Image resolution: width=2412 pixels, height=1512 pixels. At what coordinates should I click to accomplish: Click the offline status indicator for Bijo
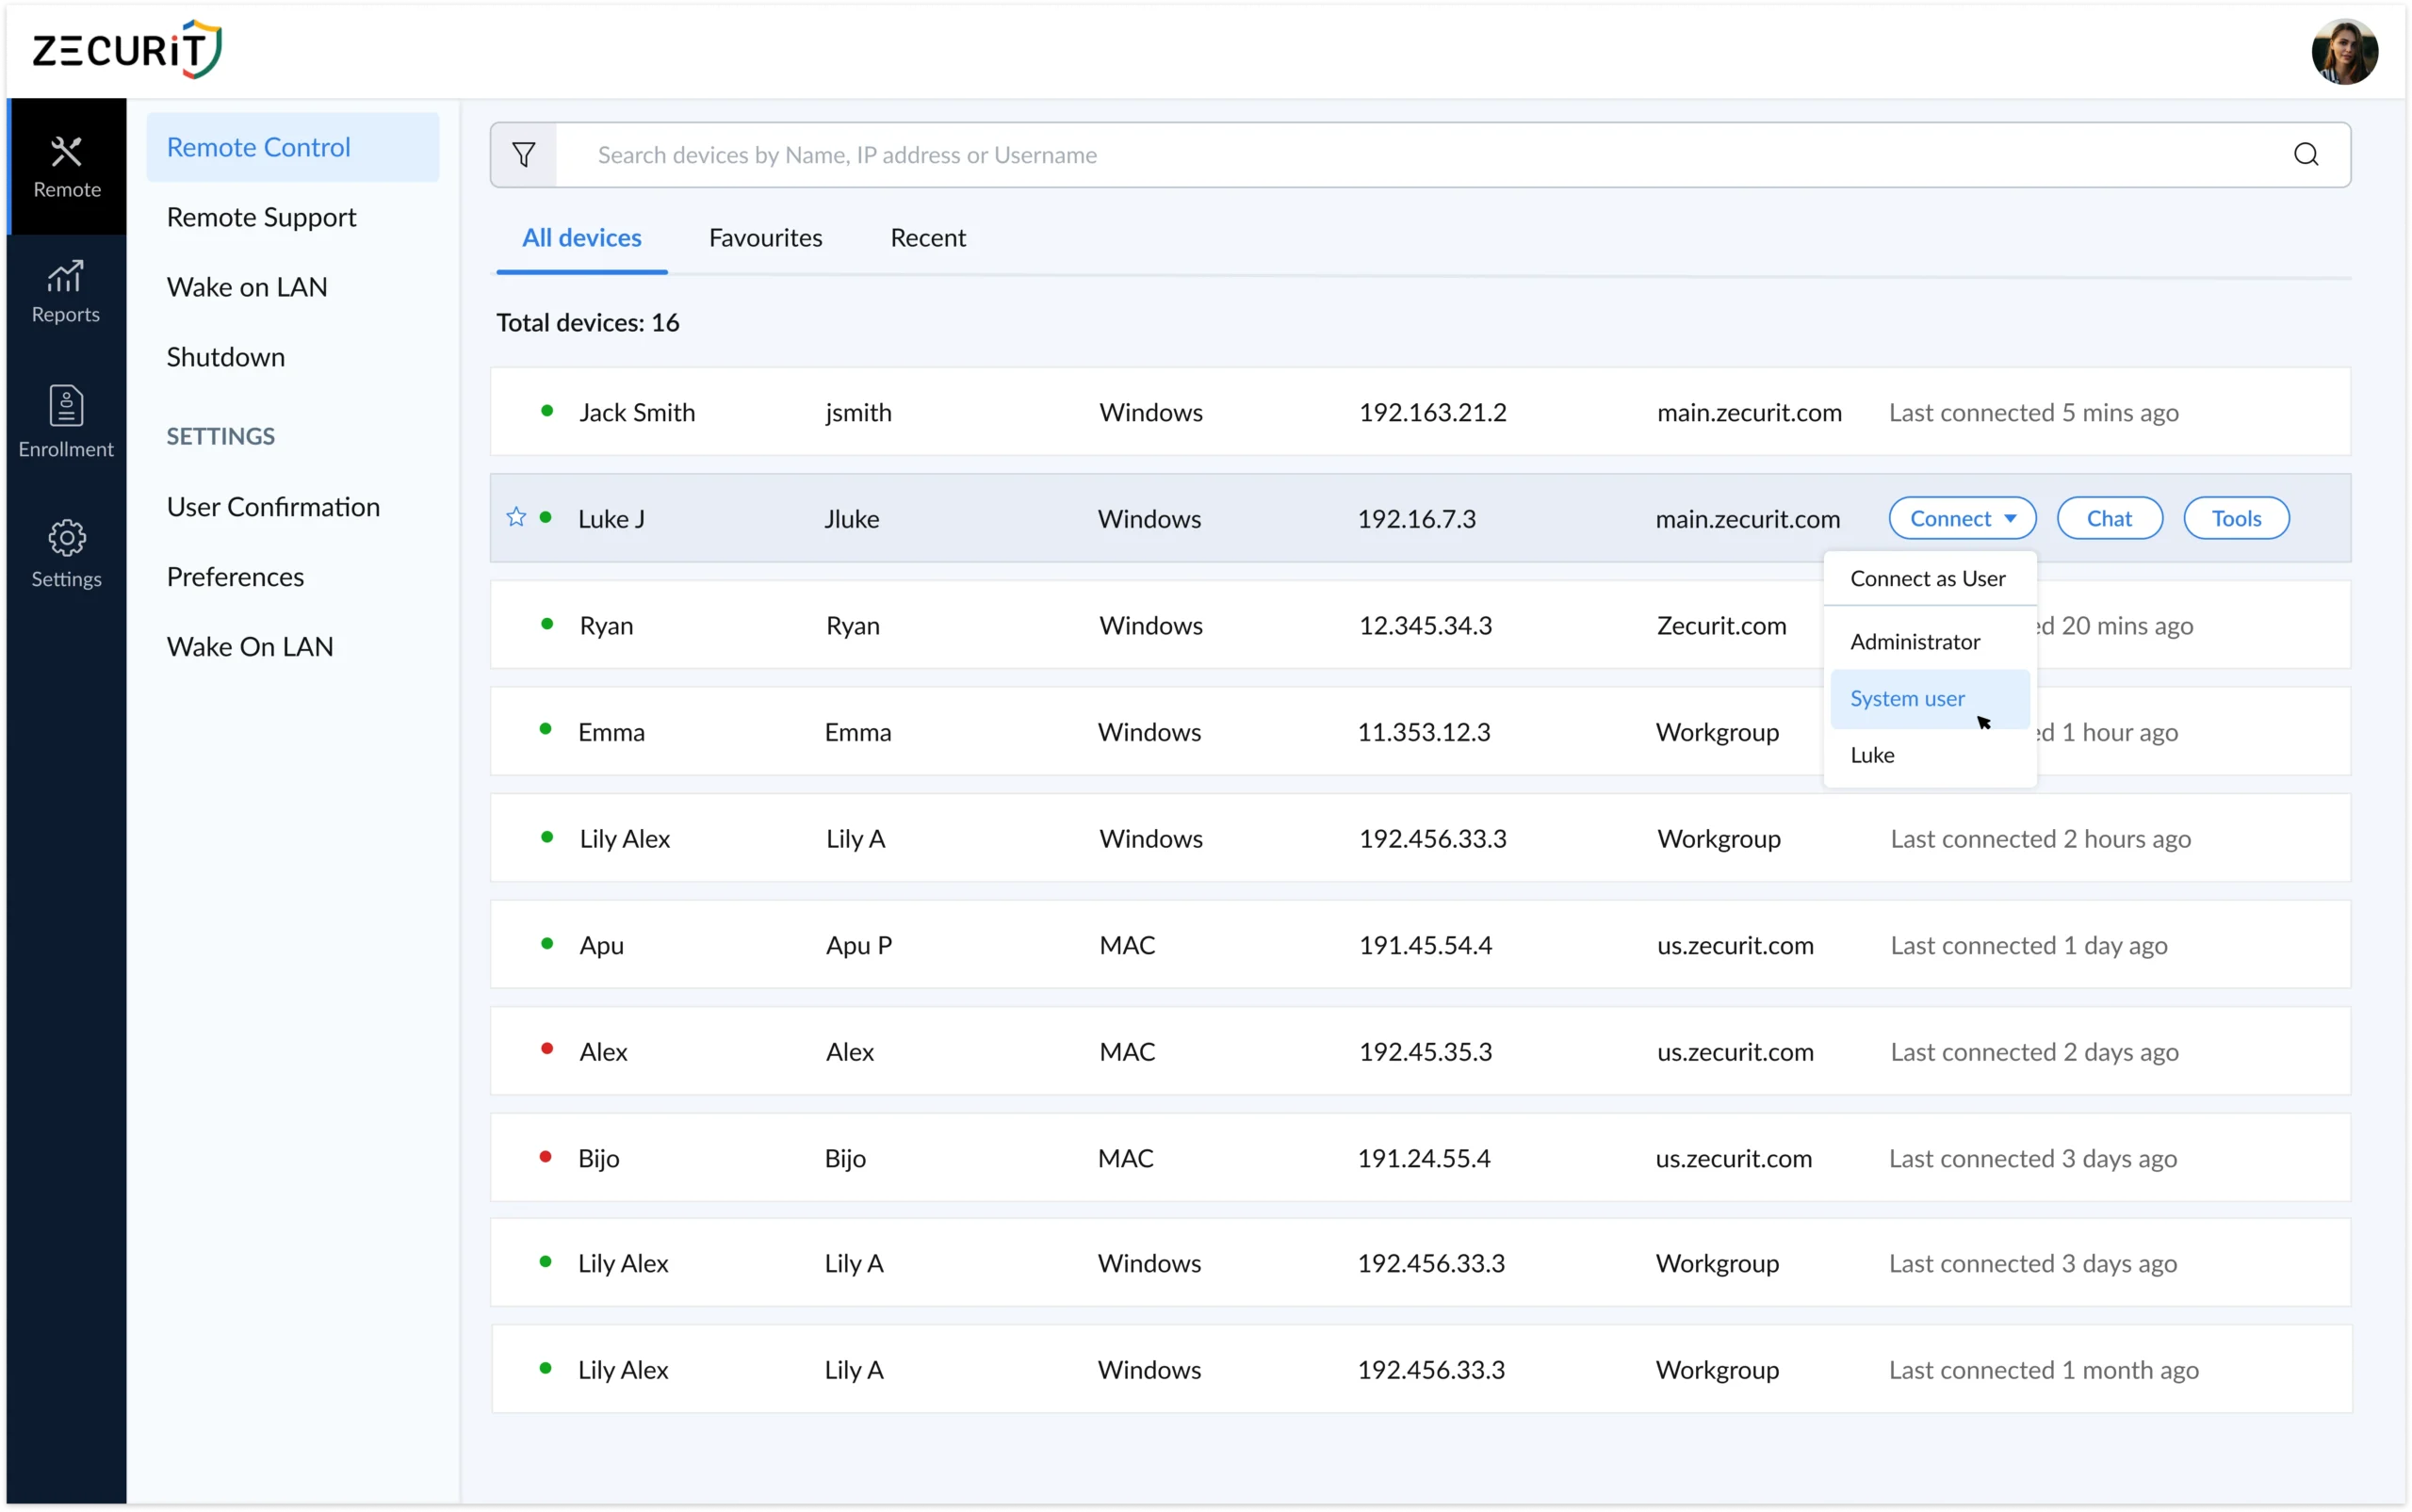[545, 1156]
